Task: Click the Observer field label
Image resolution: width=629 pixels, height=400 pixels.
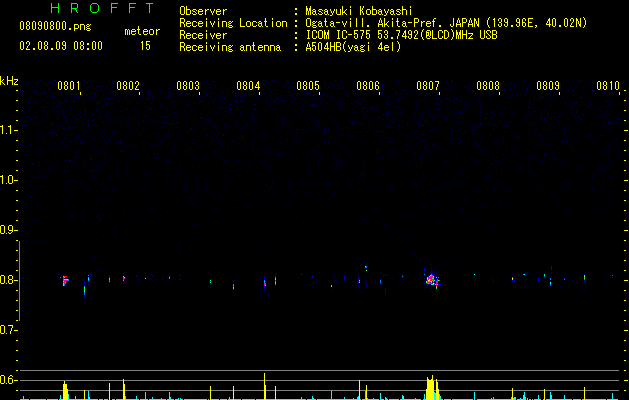Action: pyautogui.click(x=203, y=11)
